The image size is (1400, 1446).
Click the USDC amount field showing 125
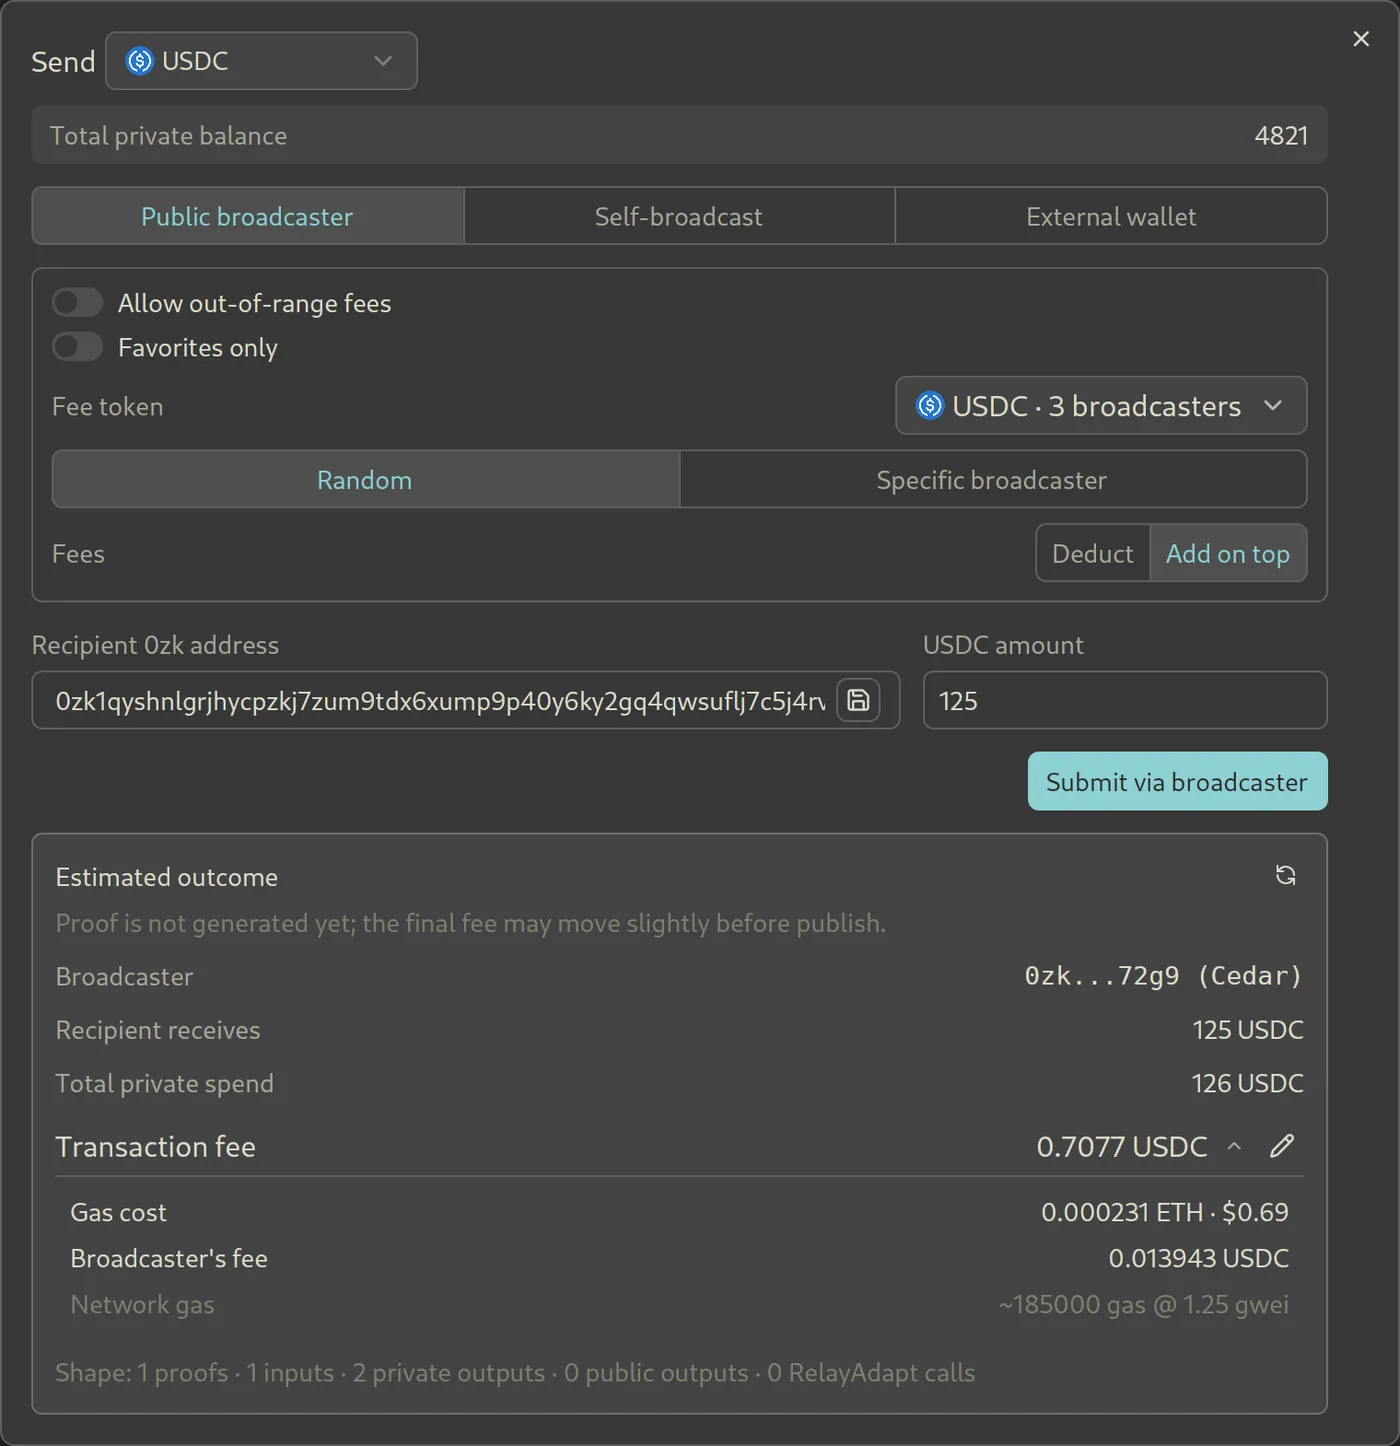(x=1125, y=700)
